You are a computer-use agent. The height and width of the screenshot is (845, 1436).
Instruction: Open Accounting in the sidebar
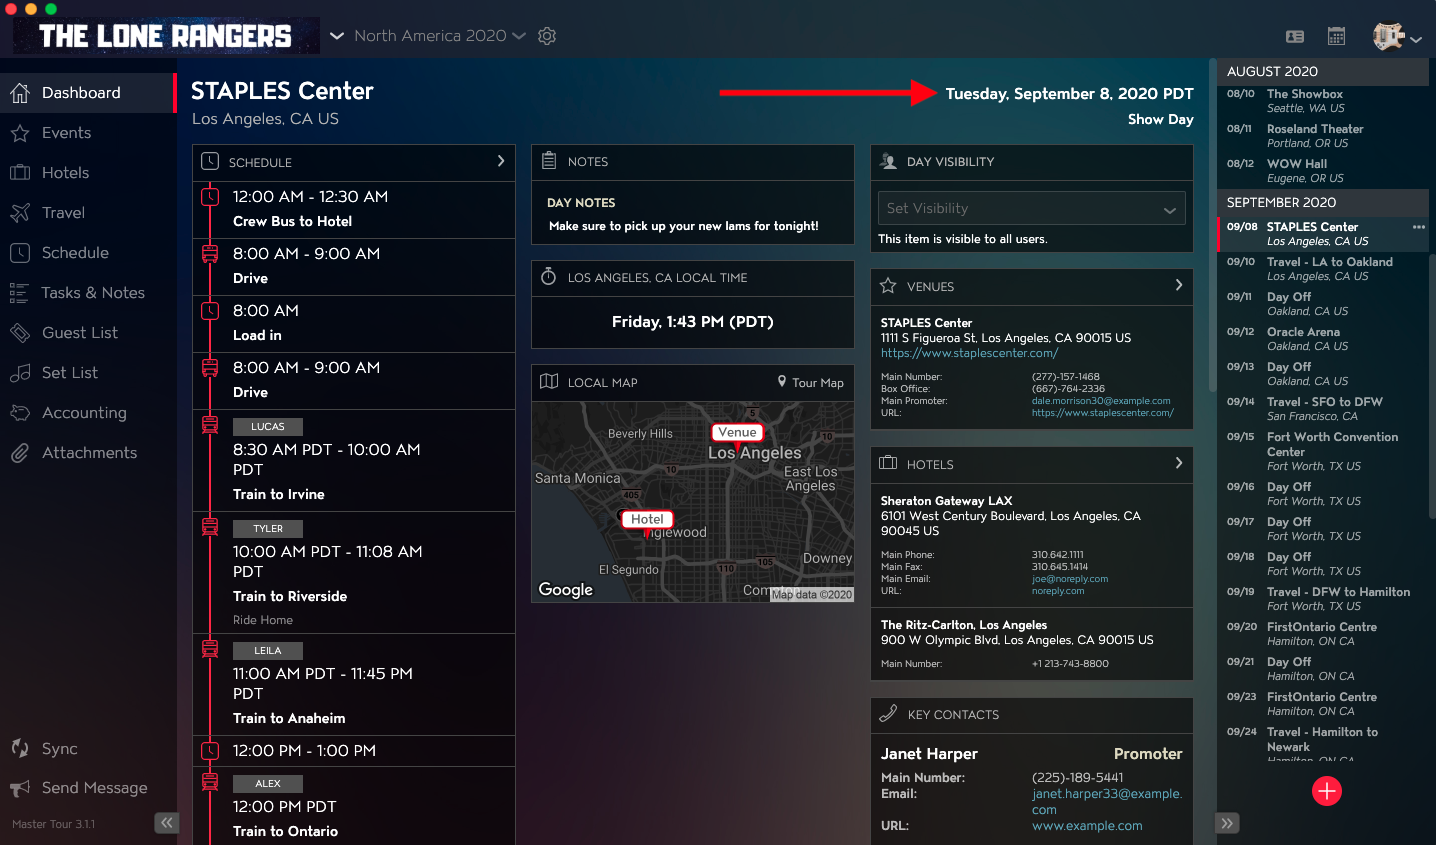[88, 413]
